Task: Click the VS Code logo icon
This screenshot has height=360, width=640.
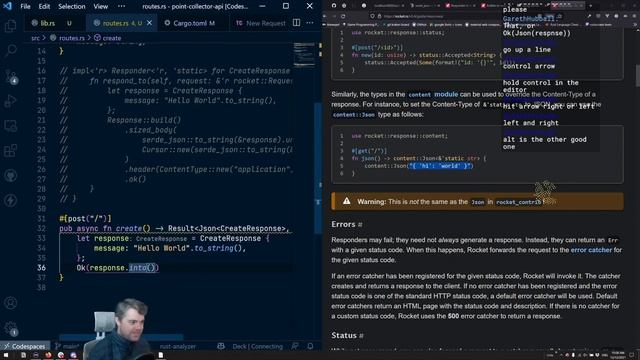Action: coord(7,6)
